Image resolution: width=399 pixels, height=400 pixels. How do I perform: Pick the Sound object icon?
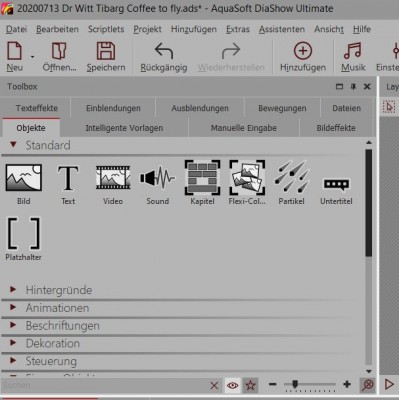click(x=157, y=177)
